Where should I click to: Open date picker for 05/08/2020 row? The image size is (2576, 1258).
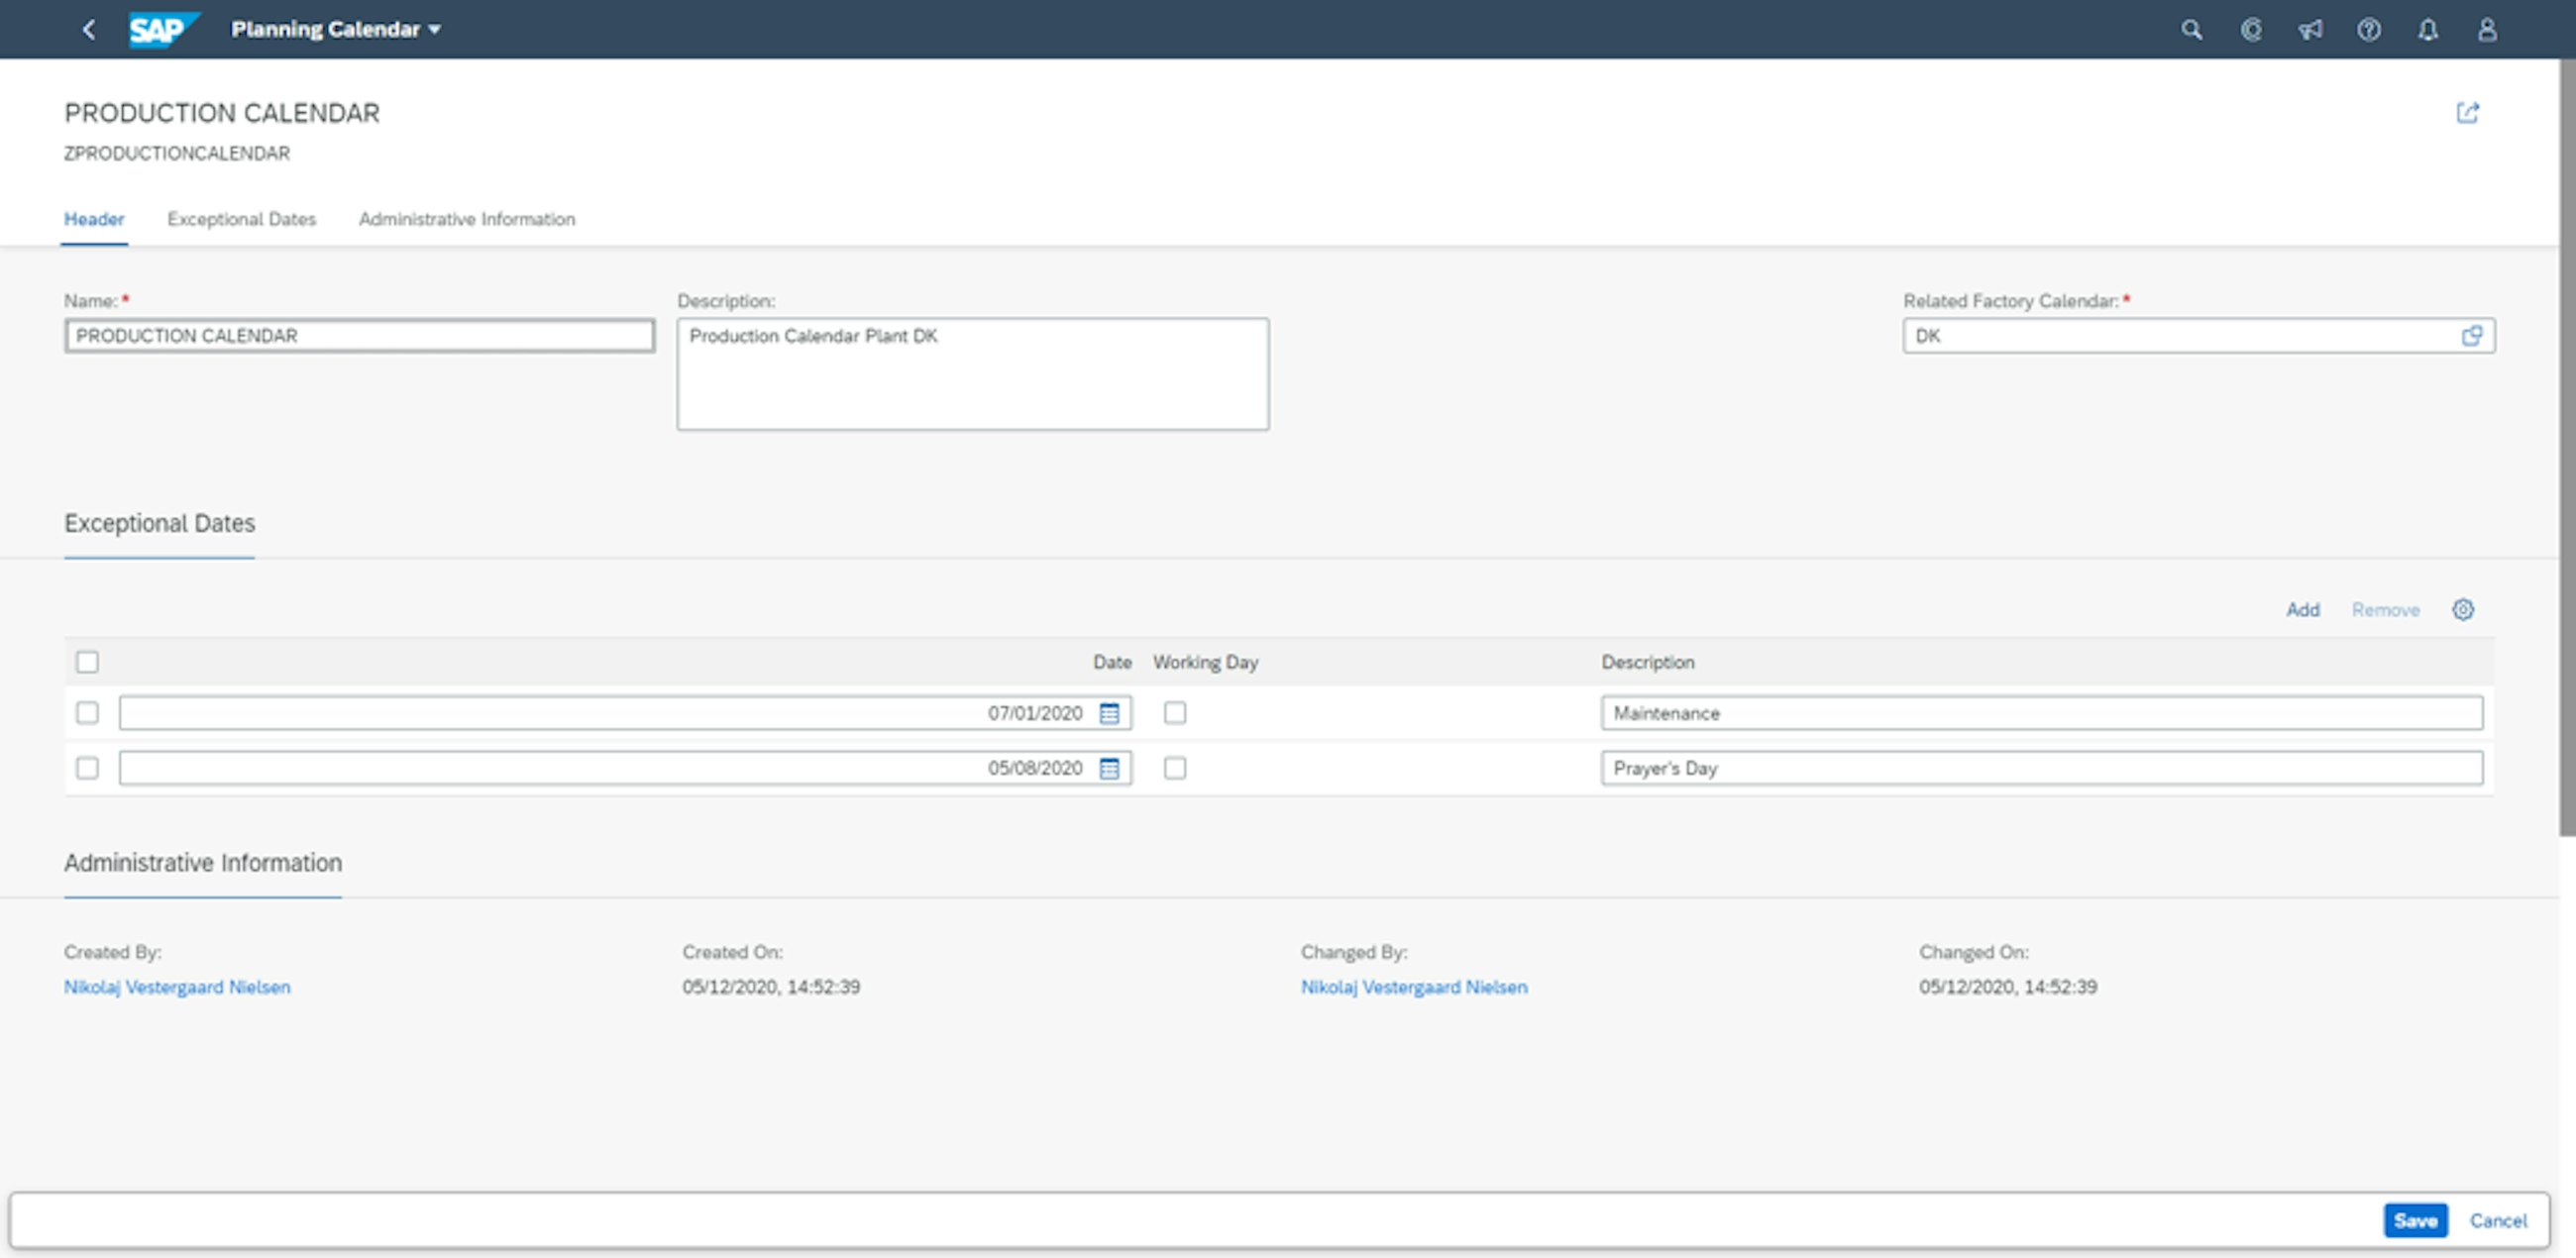click(x=1109, y=768)
